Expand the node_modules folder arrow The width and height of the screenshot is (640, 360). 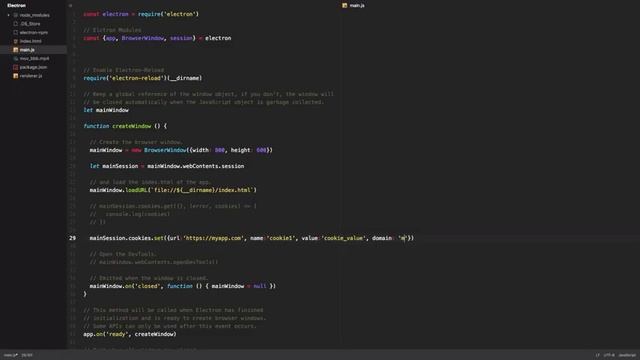click(9, 15)
